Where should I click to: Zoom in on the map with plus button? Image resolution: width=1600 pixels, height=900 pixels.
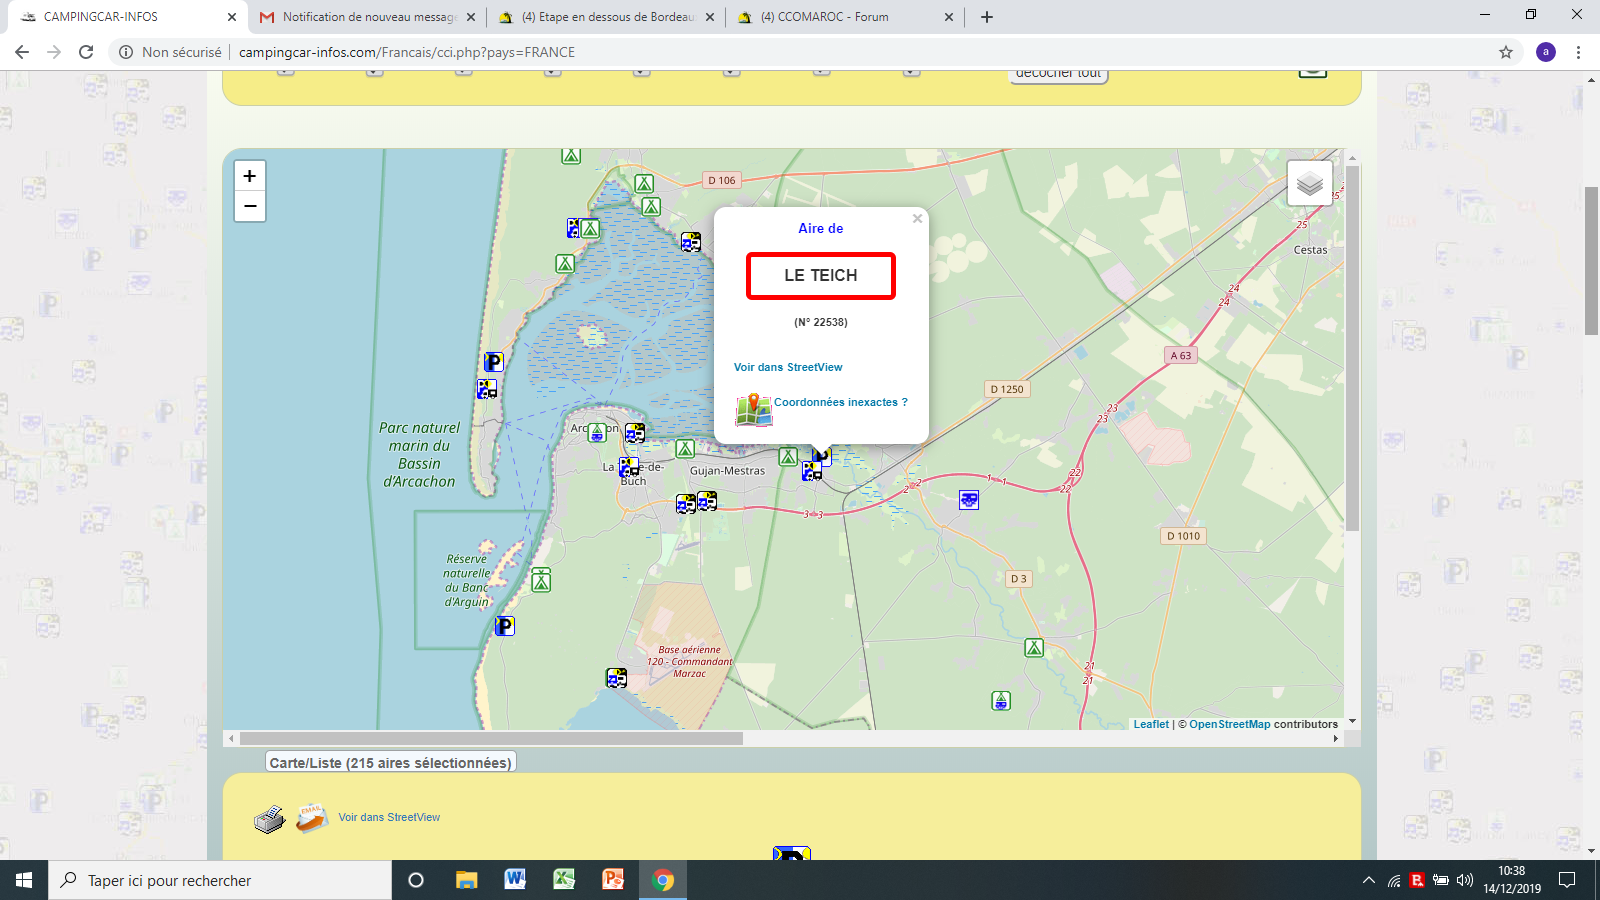250,176
